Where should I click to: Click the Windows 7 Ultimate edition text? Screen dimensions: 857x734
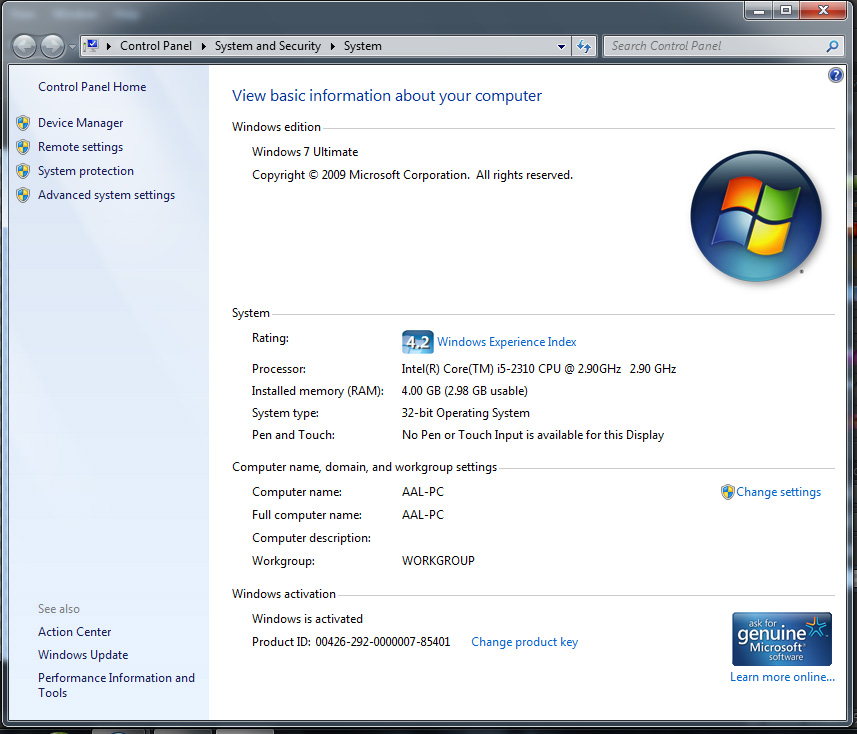(x=305, y=152)
